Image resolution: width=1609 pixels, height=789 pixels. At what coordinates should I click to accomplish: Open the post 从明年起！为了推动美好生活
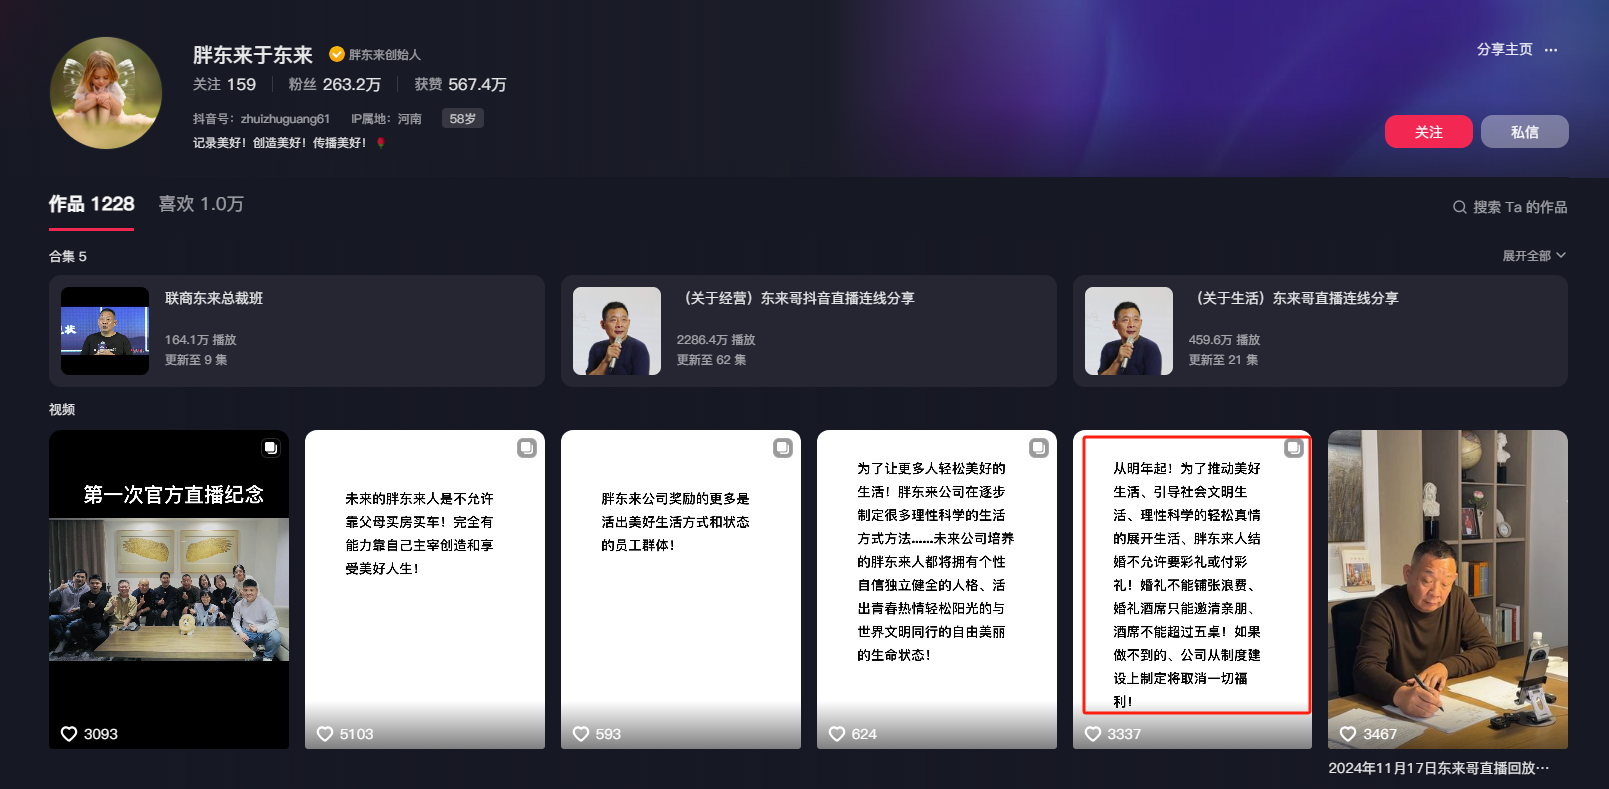pos(1192,589)
